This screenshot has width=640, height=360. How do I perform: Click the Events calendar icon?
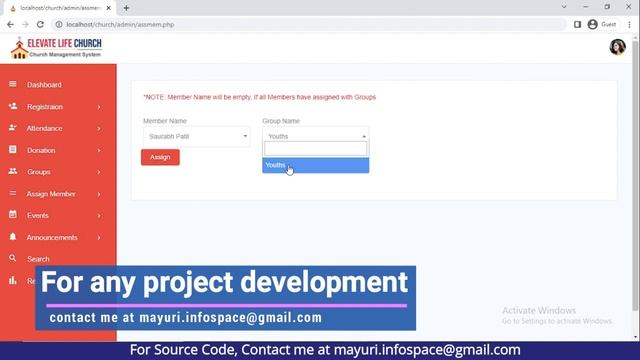point(13,214)
